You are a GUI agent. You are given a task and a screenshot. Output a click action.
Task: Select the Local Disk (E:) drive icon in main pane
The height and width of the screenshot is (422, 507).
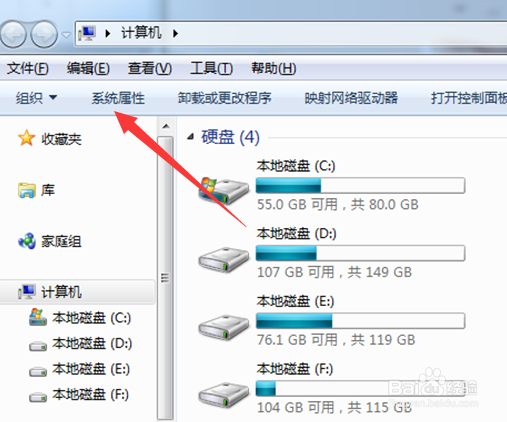(224, 327)
